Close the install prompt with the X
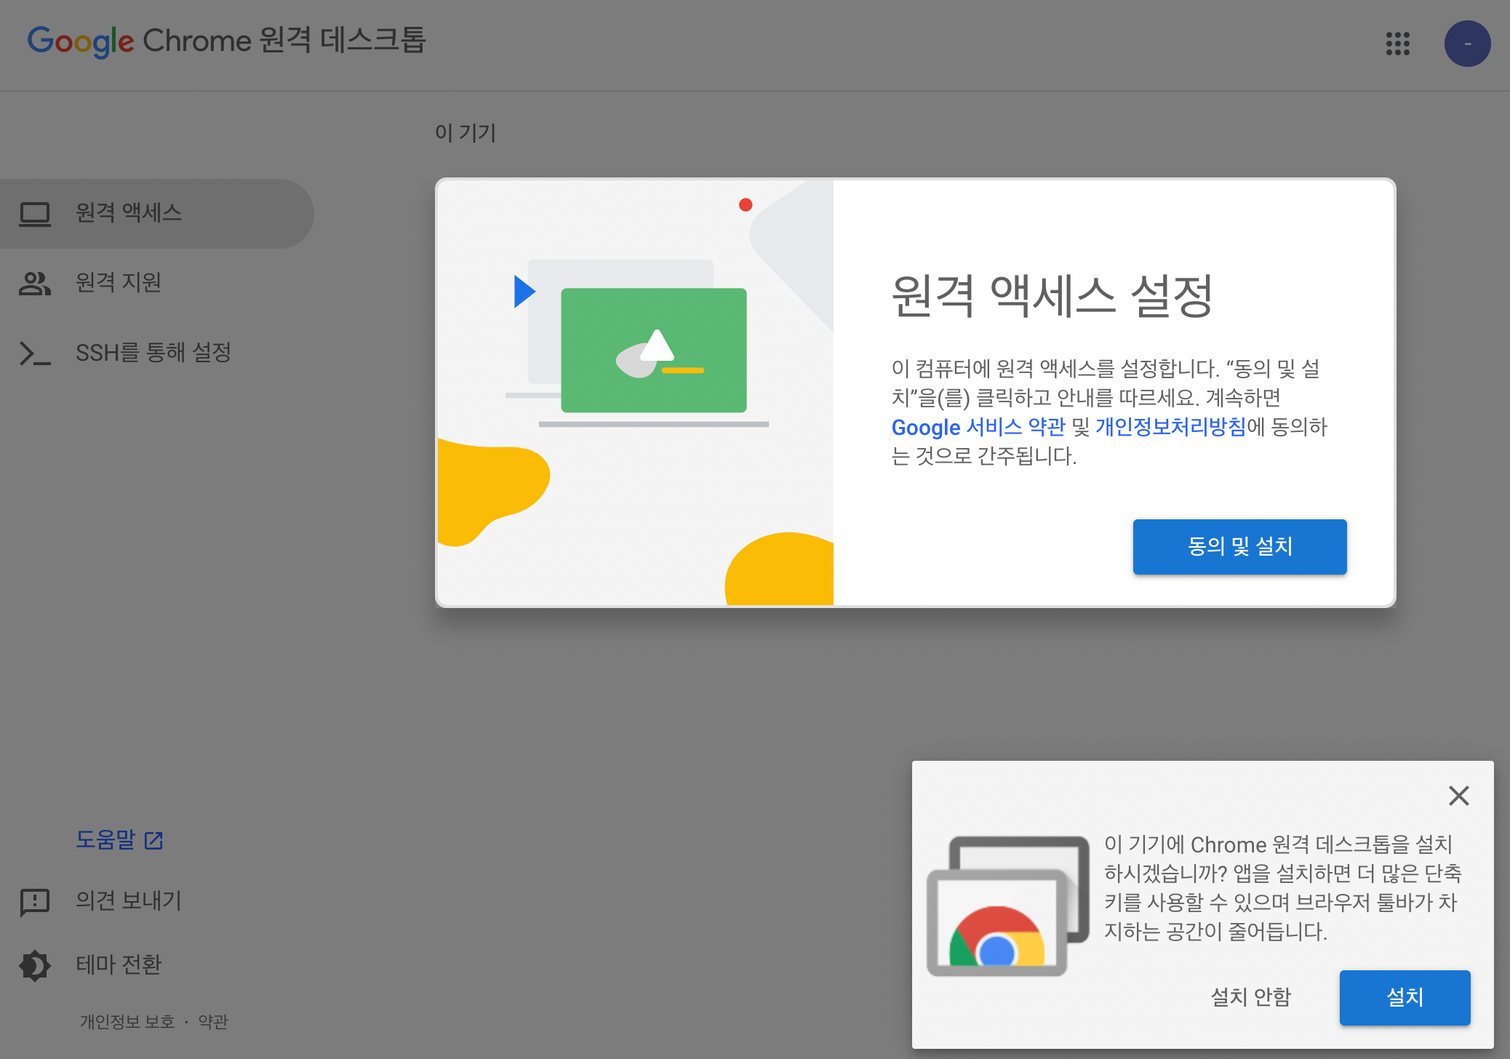Image resolution: width=1510 pixels, height=1059 pixels. (1459, 795)
